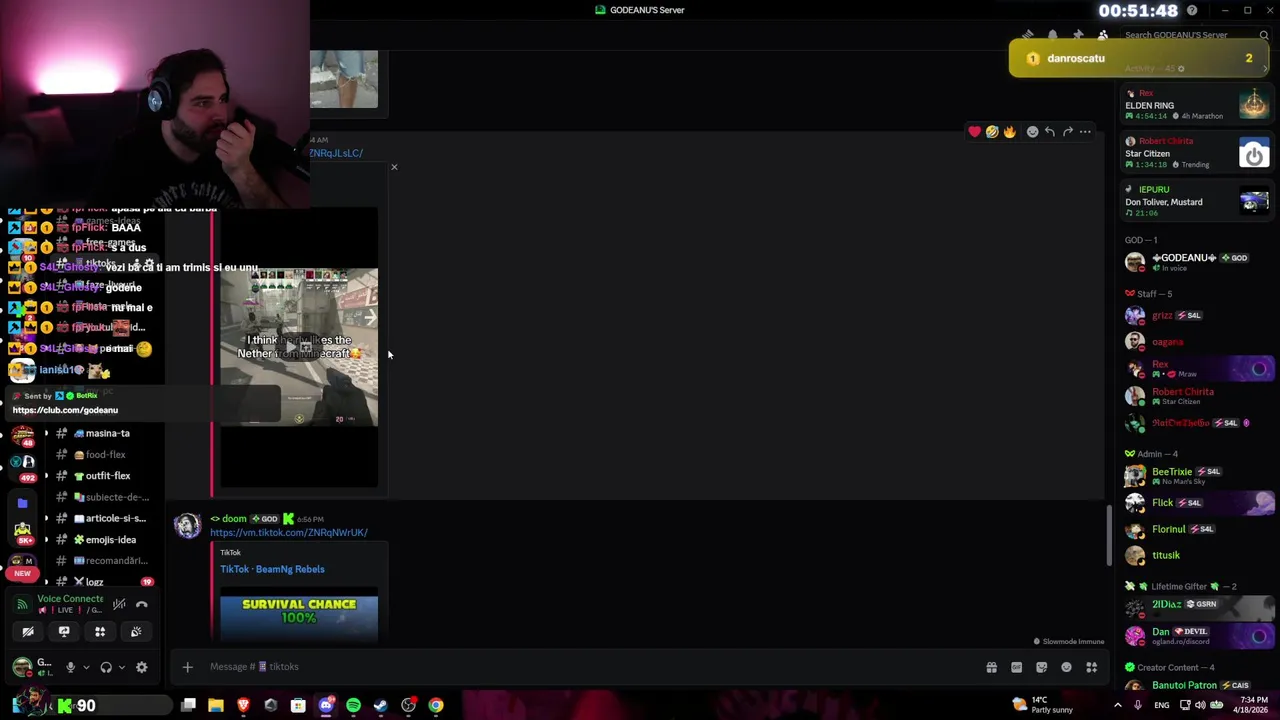Screen dimensions: 1280x720
Task: Reply to the hovered message
Action: [x=1050, y=132]
